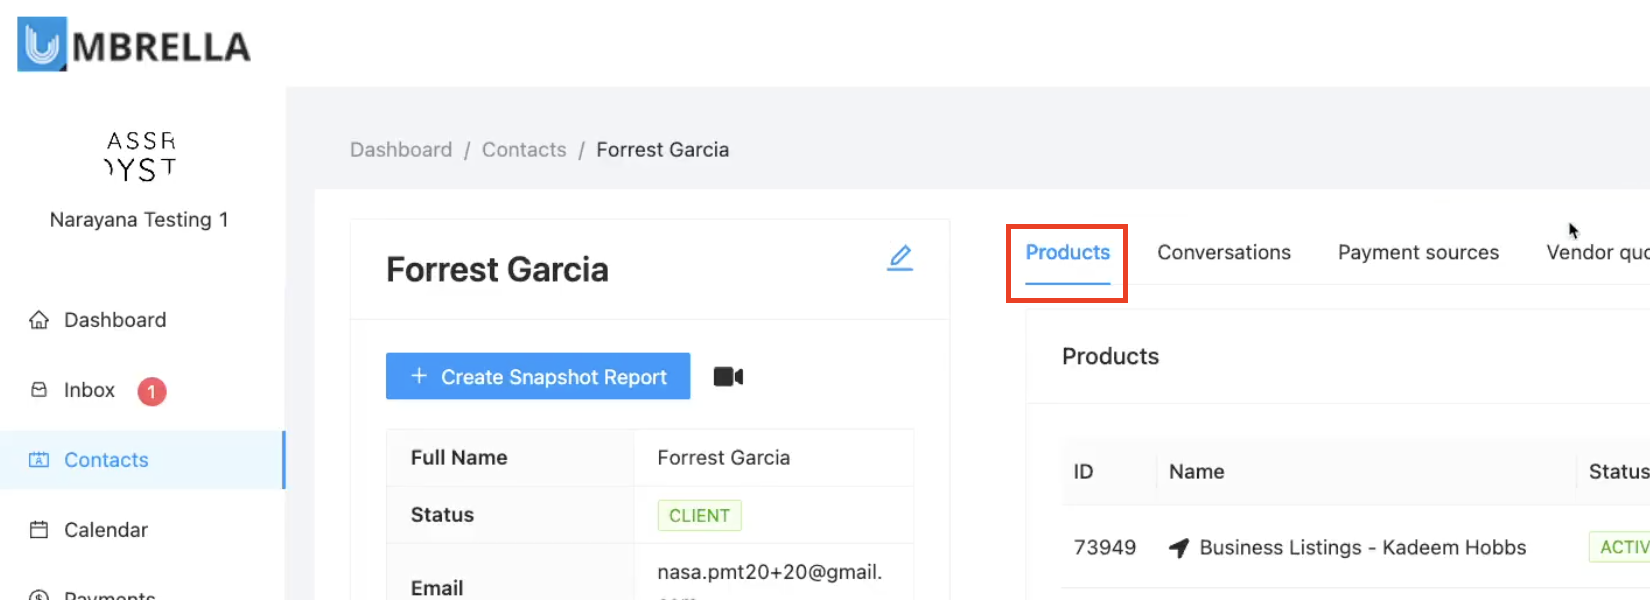
Task: Open the Business Listings - Kadeem Hobbs product
Action: (x=1362, y=548)
